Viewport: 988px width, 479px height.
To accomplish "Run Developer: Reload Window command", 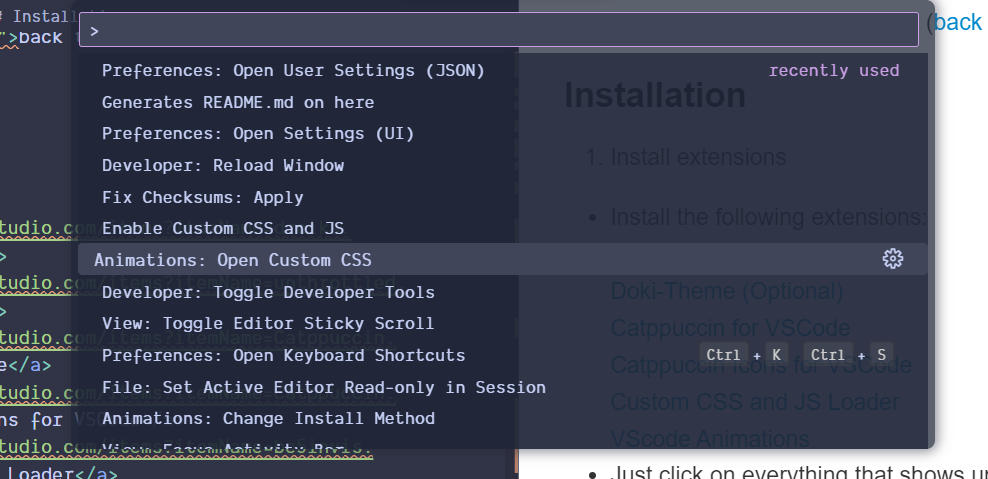I will [x=502, y=165].
